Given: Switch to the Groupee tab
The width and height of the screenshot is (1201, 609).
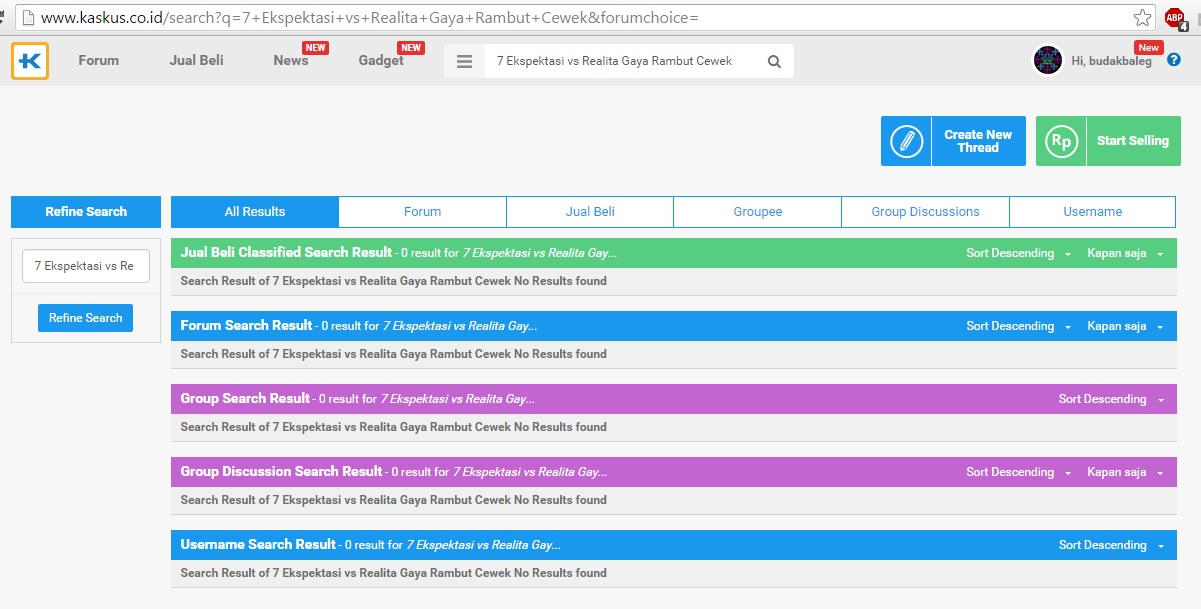Looking at the screenshot, I should (x=757, y=212).
